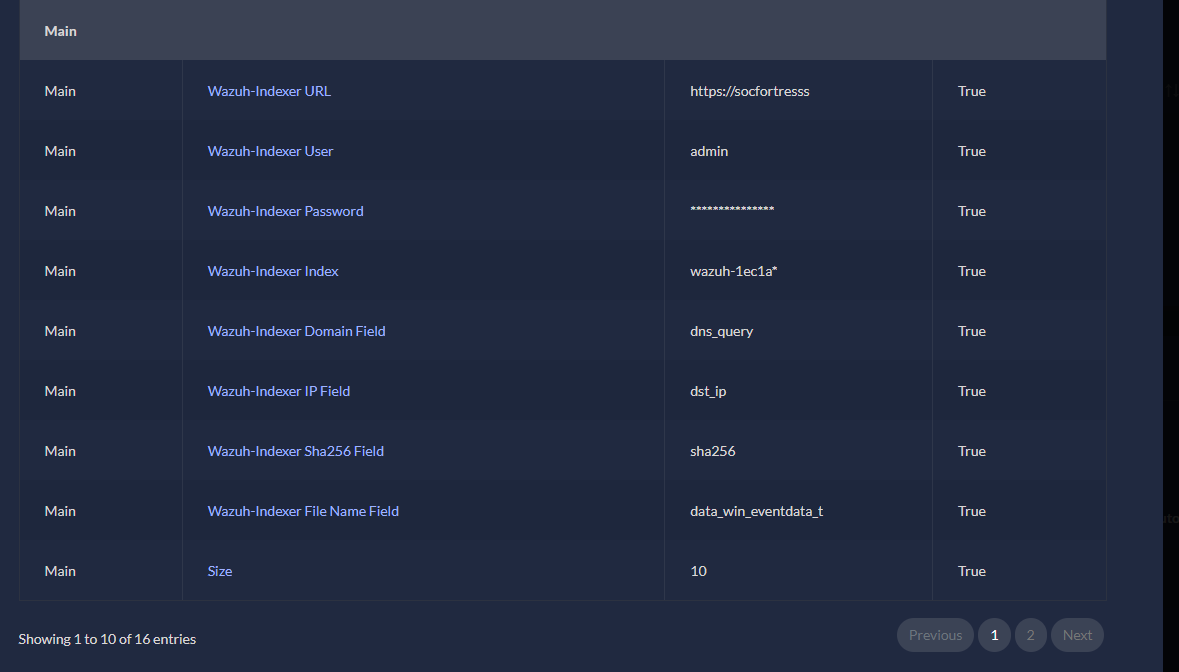Click 'True' in the Domain Field row

[971, 331]
